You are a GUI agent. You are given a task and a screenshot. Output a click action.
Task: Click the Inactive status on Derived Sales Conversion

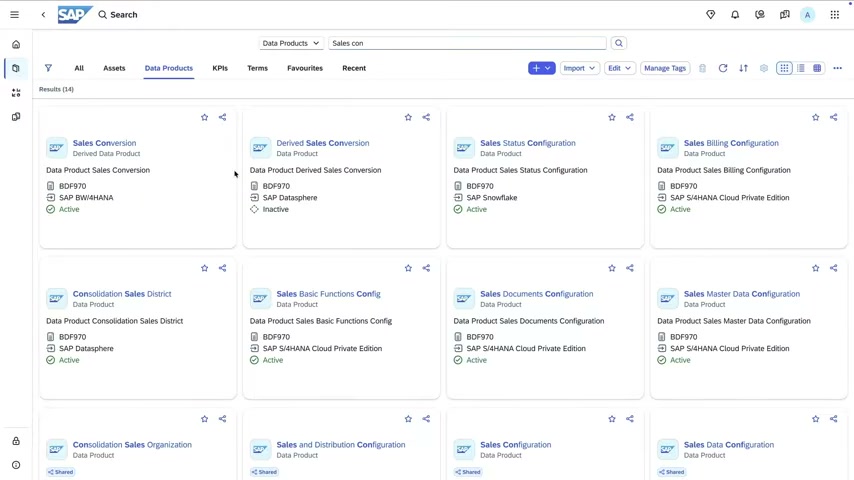(276, 209)
